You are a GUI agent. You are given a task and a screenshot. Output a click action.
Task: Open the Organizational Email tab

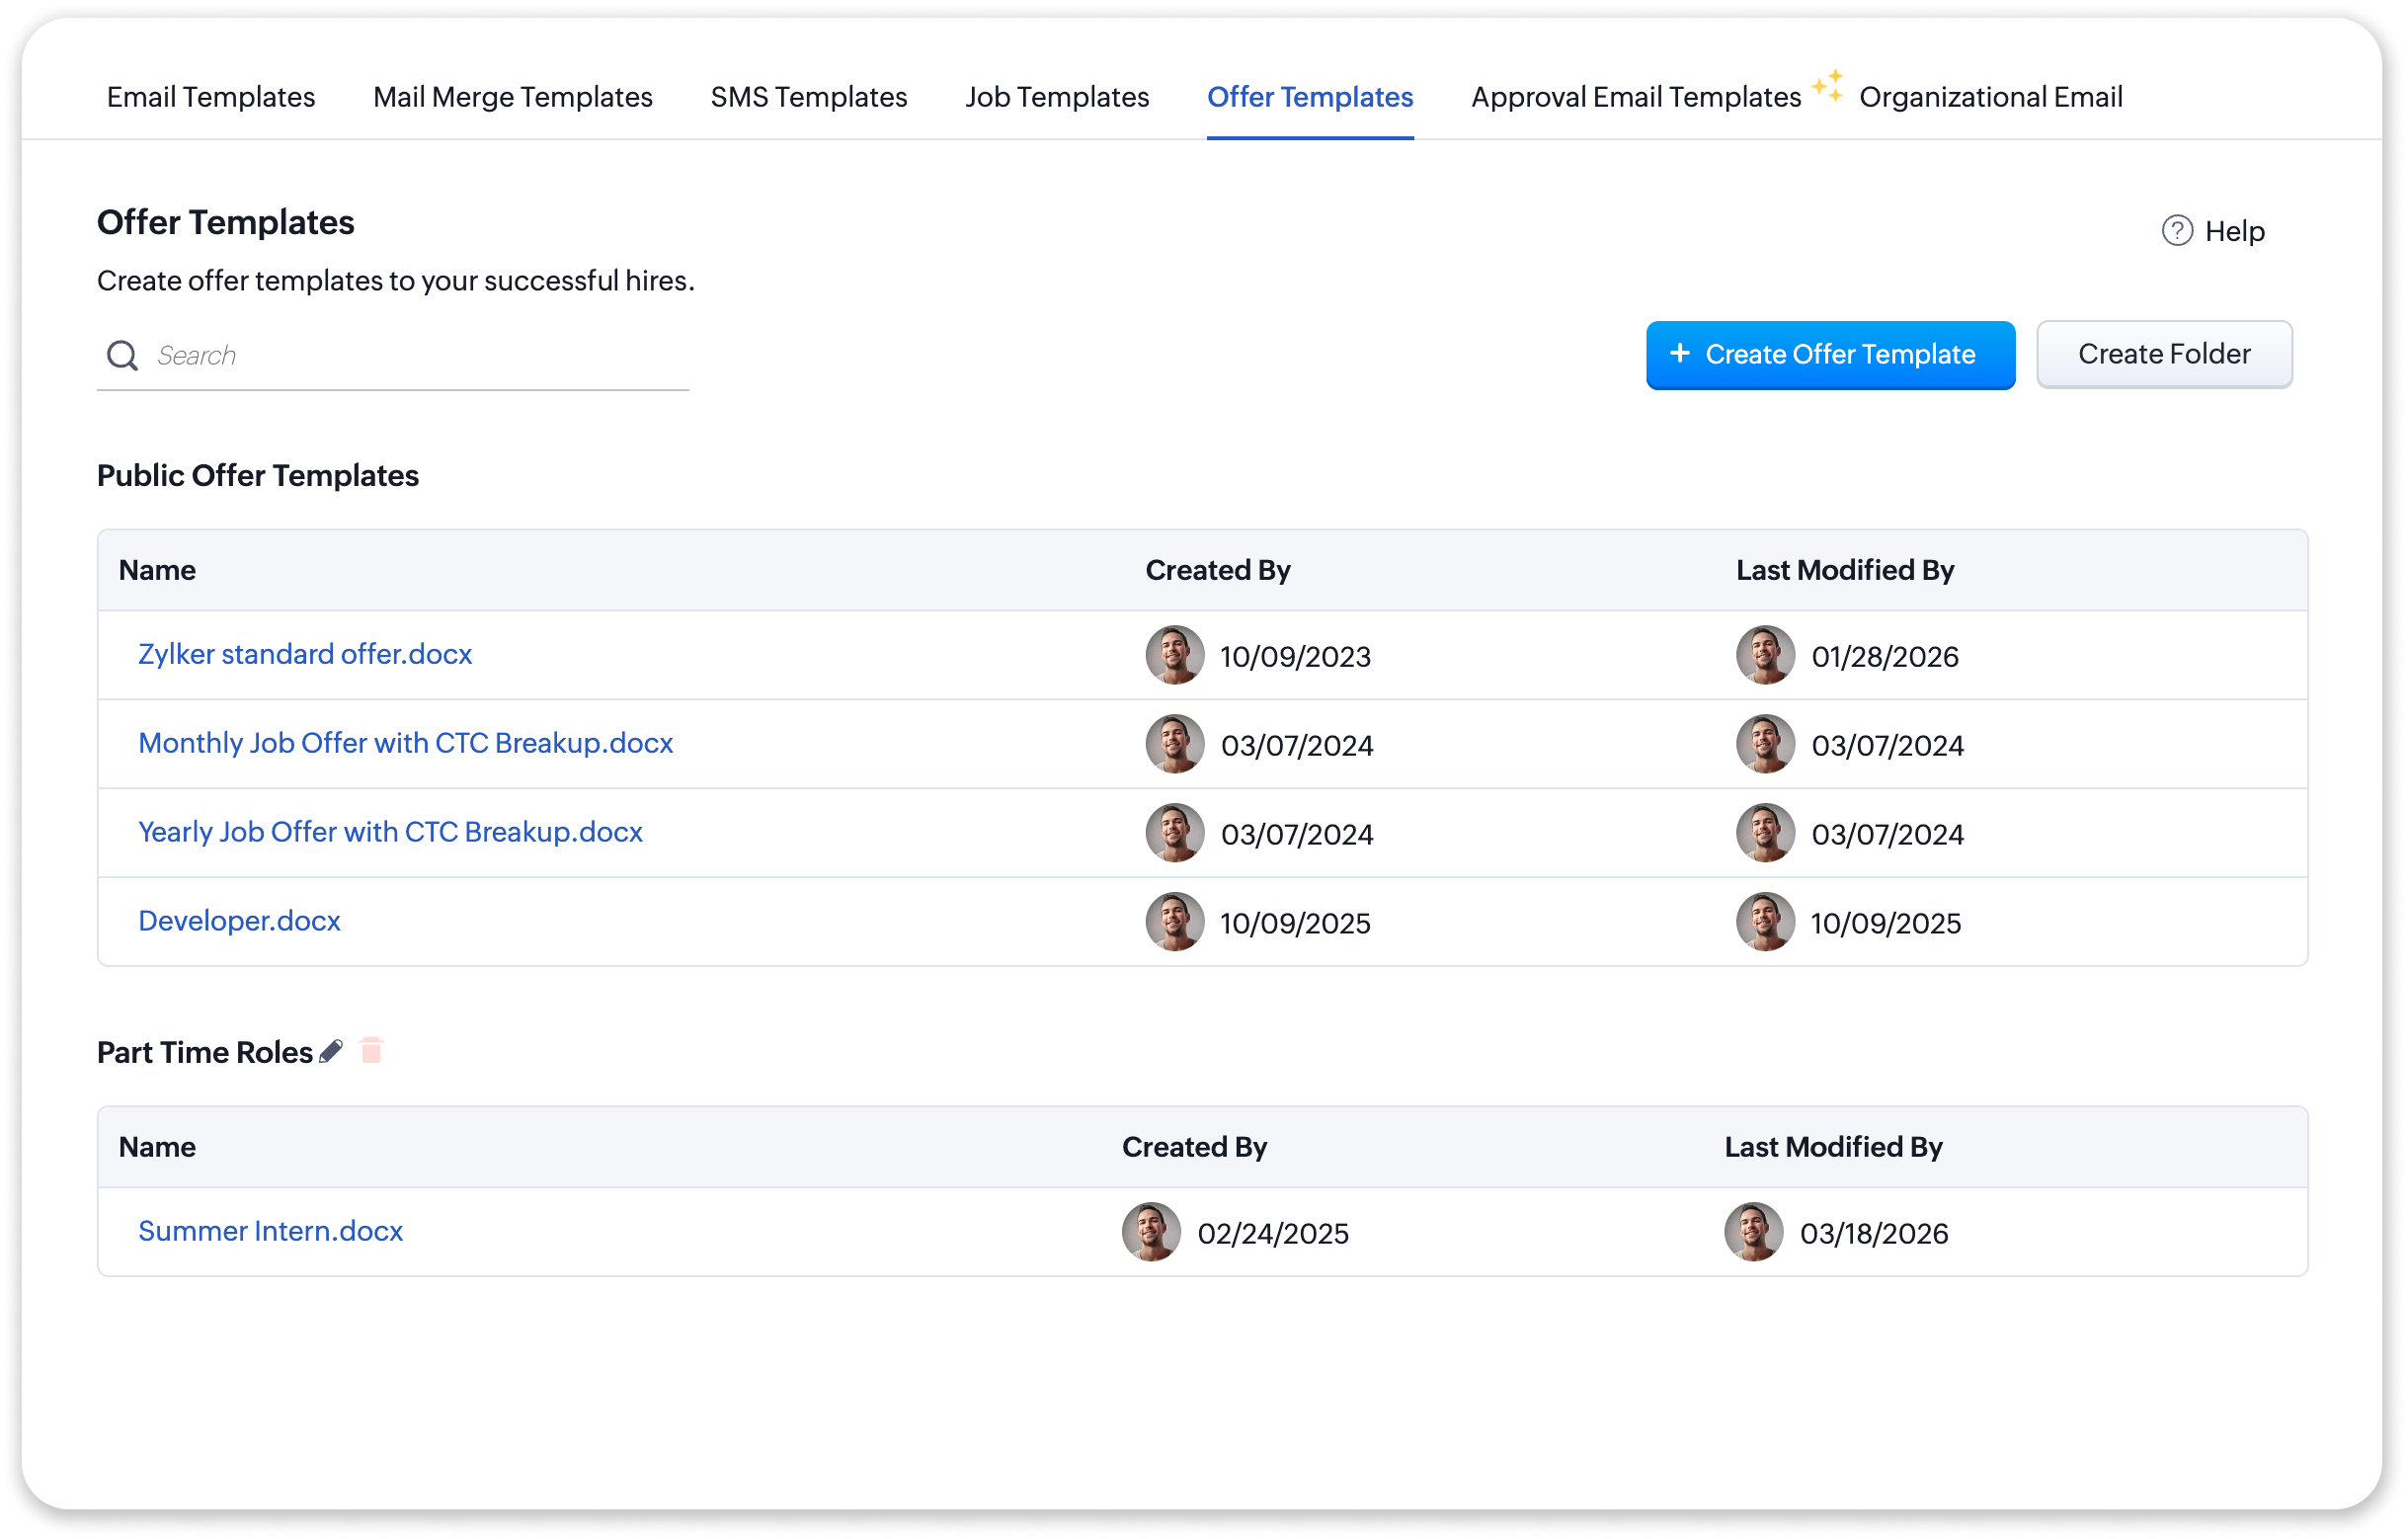(x=1990, y=97)
